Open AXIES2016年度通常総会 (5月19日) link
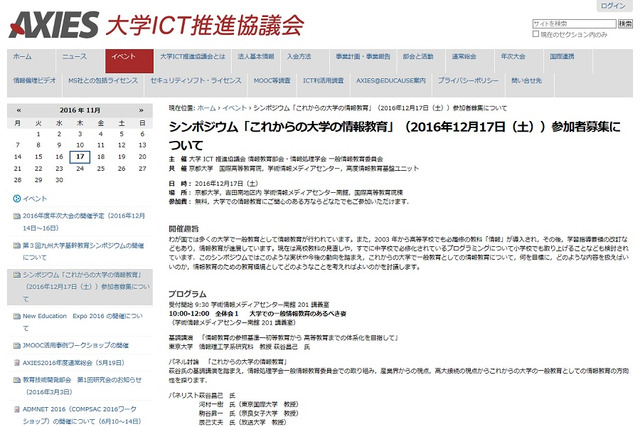The width and height of the screenshot is (640, 426). pos(73,363)
